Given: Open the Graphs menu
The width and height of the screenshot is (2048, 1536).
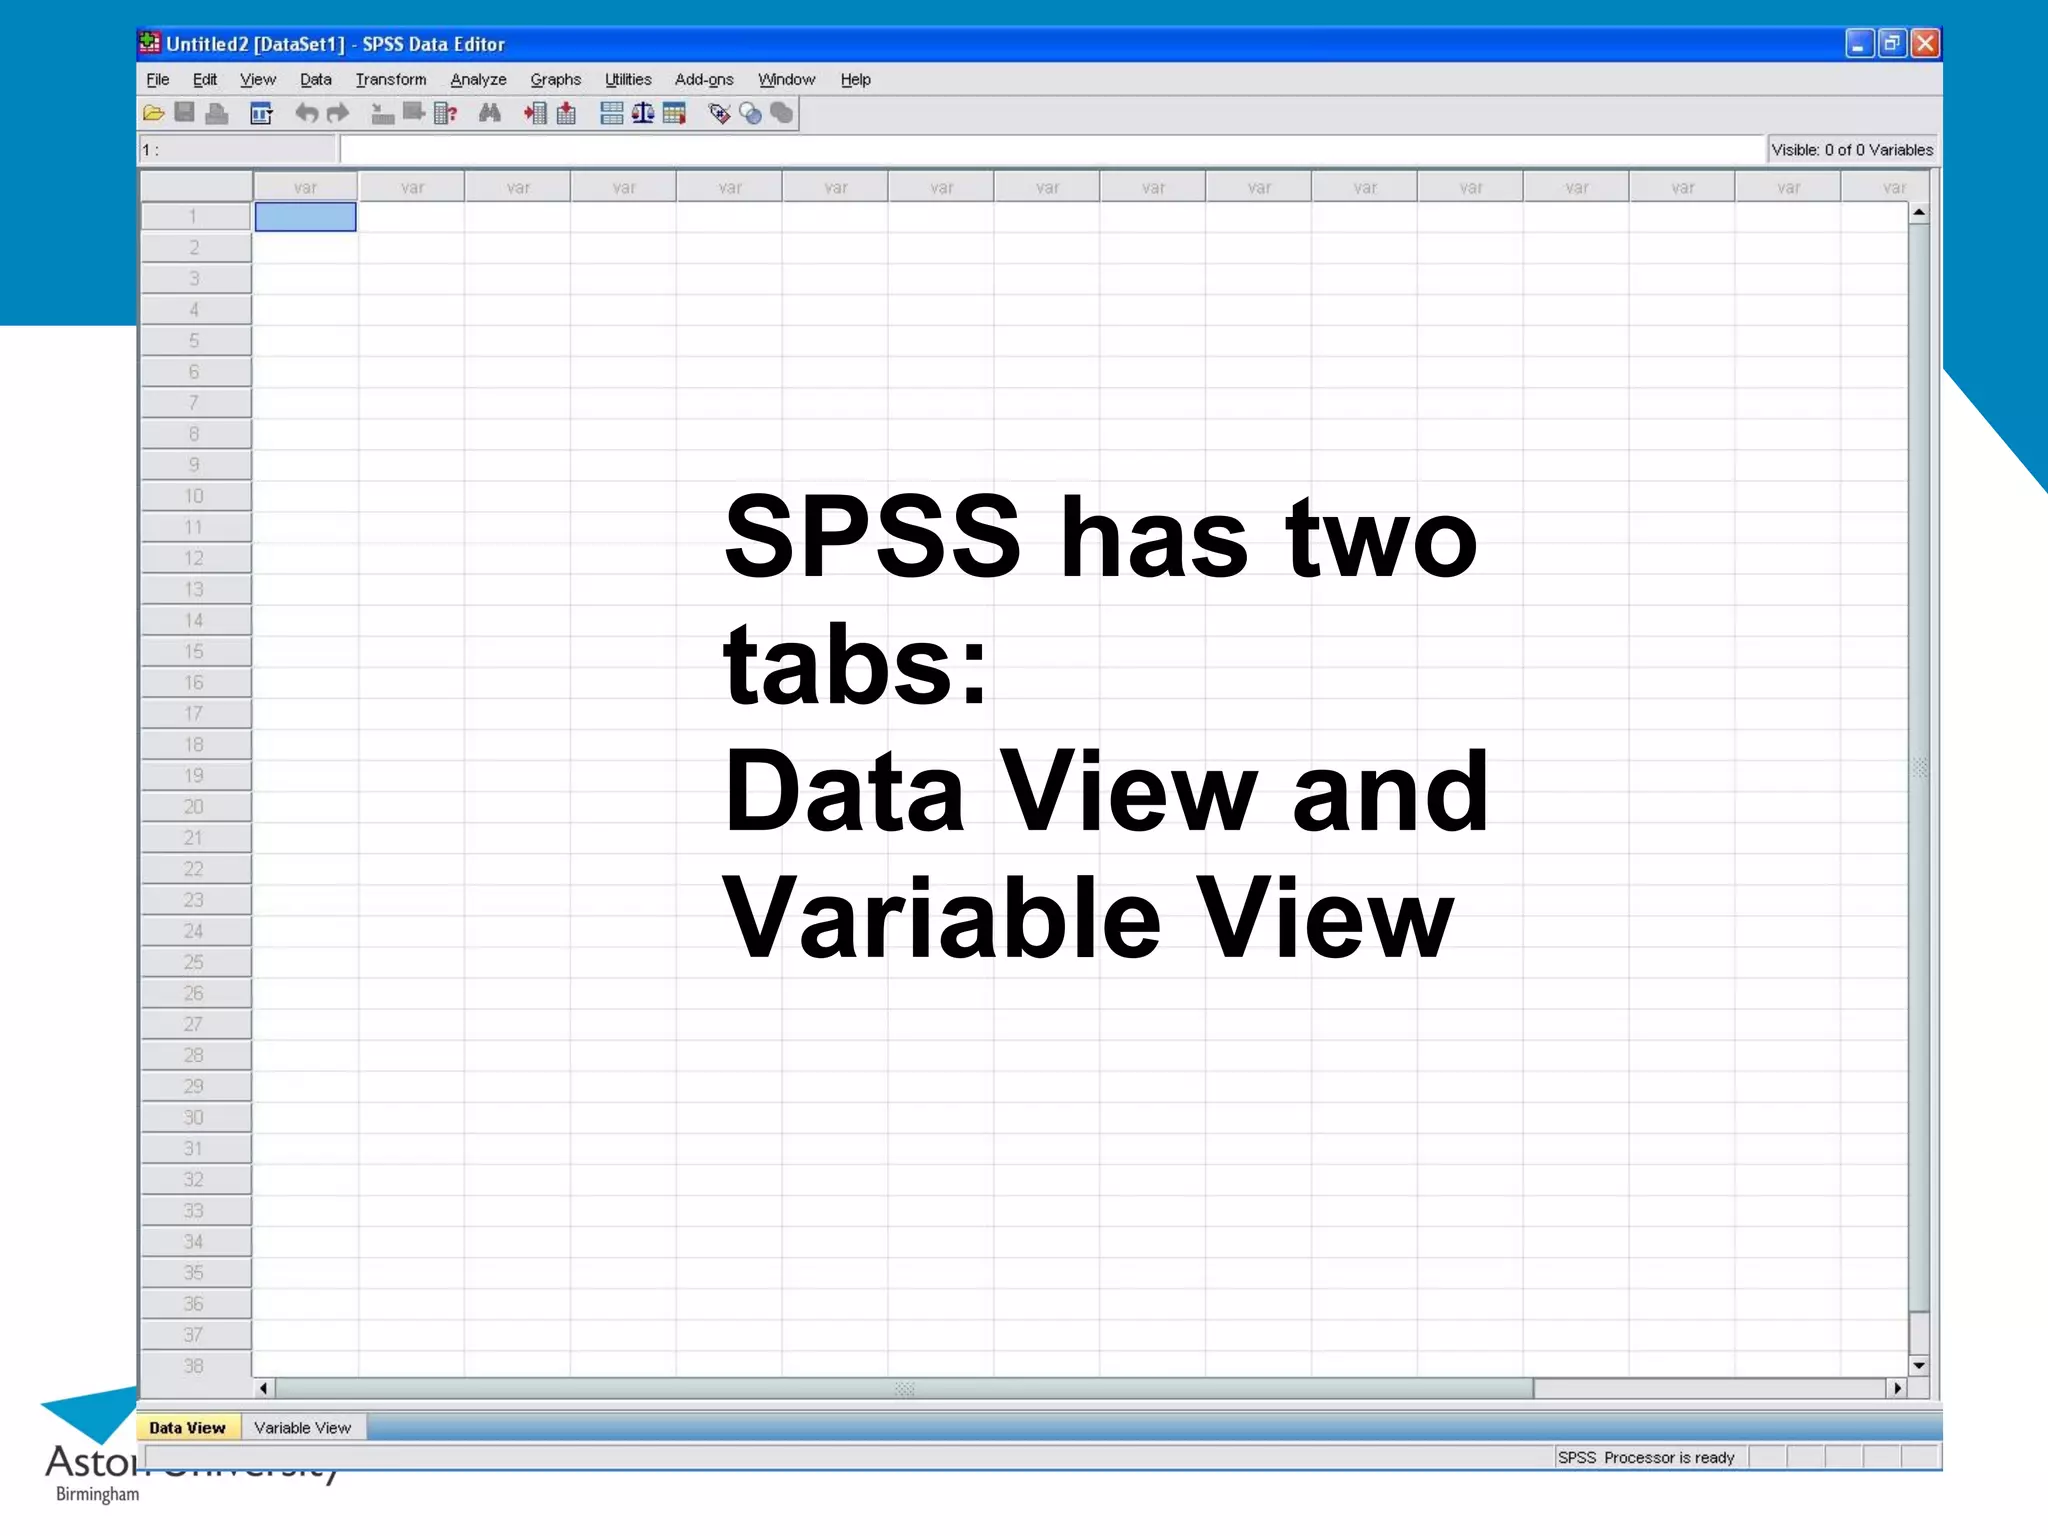Looking at the screenshot, I should (x=555, y=80).
